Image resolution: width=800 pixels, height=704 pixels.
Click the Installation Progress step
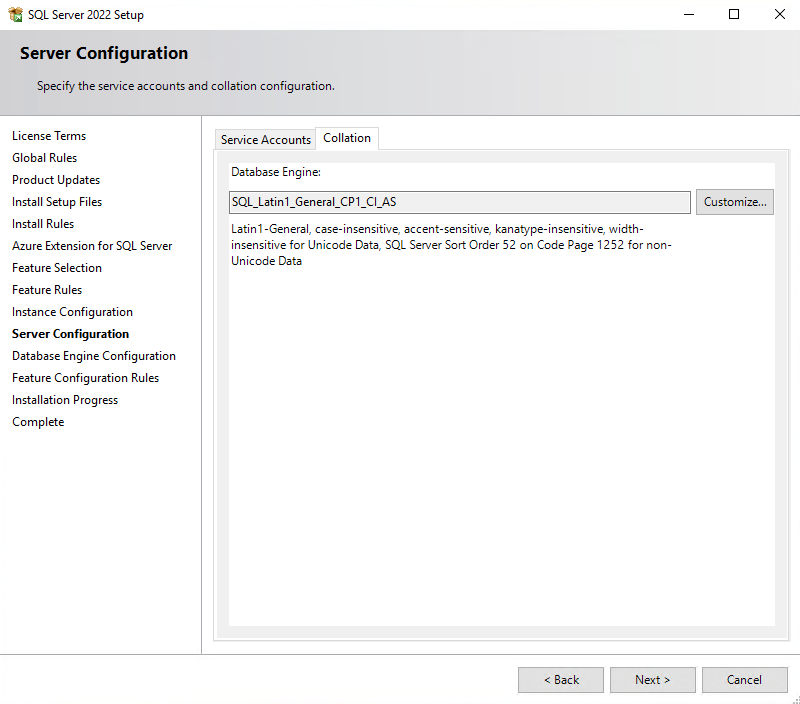65,400
